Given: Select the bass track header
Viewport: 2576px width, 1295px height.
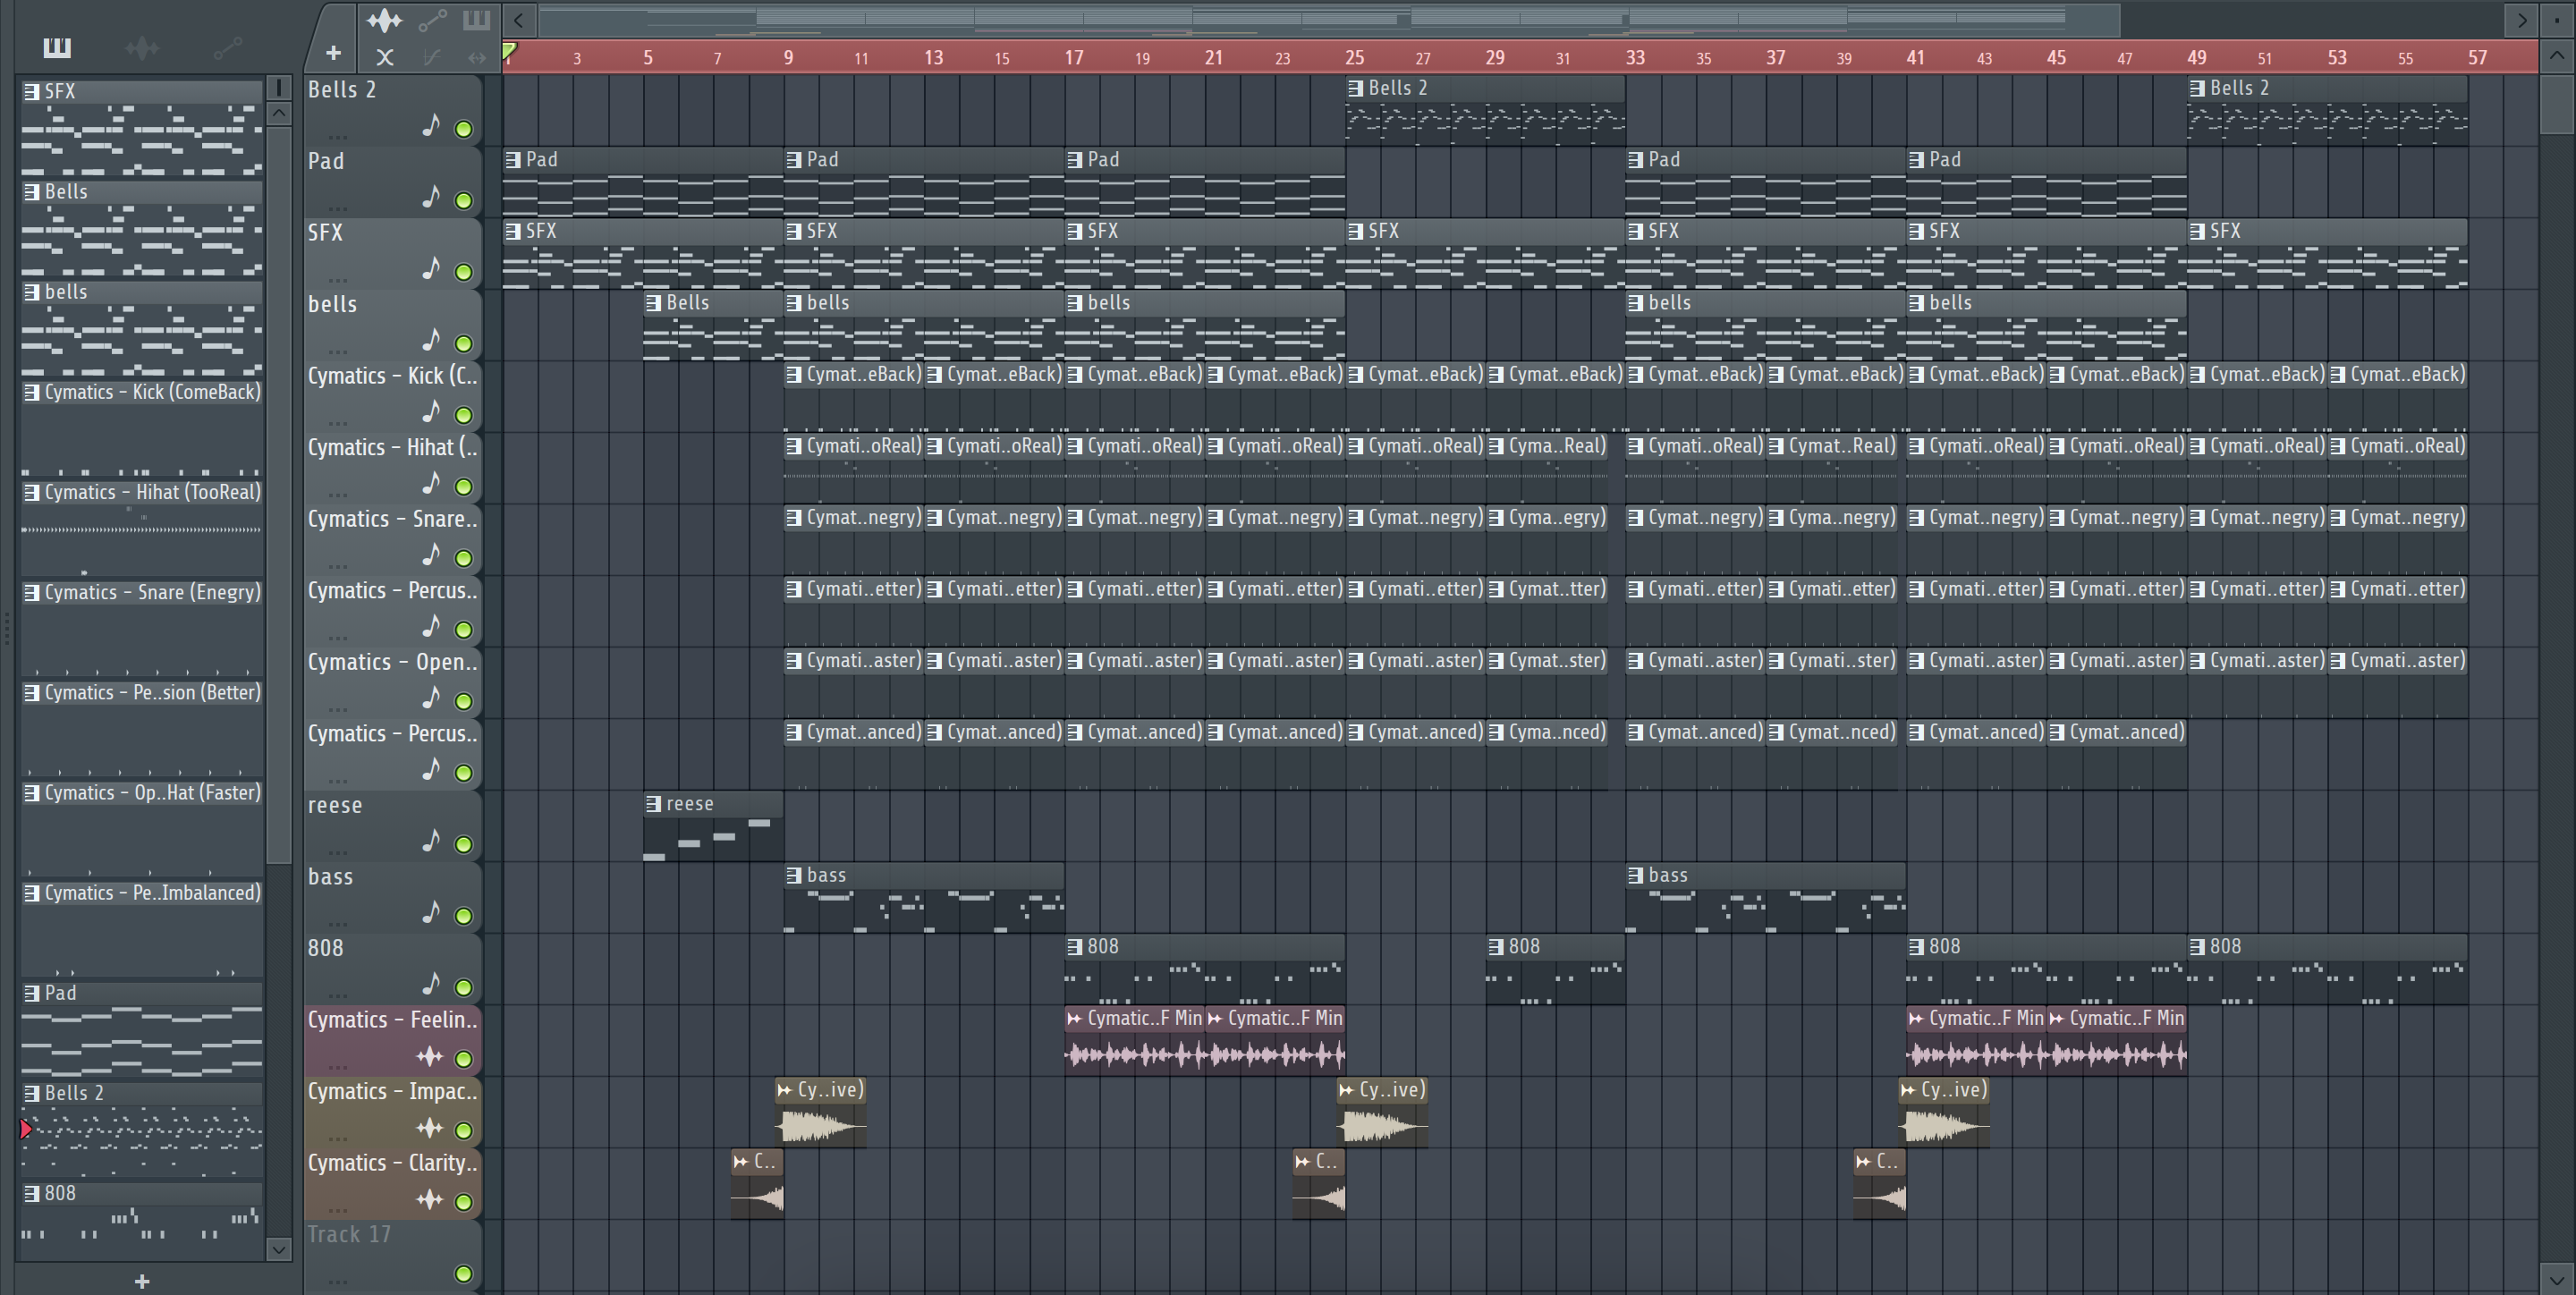Looking at the screenshot, I should click(x=393, y=897).
